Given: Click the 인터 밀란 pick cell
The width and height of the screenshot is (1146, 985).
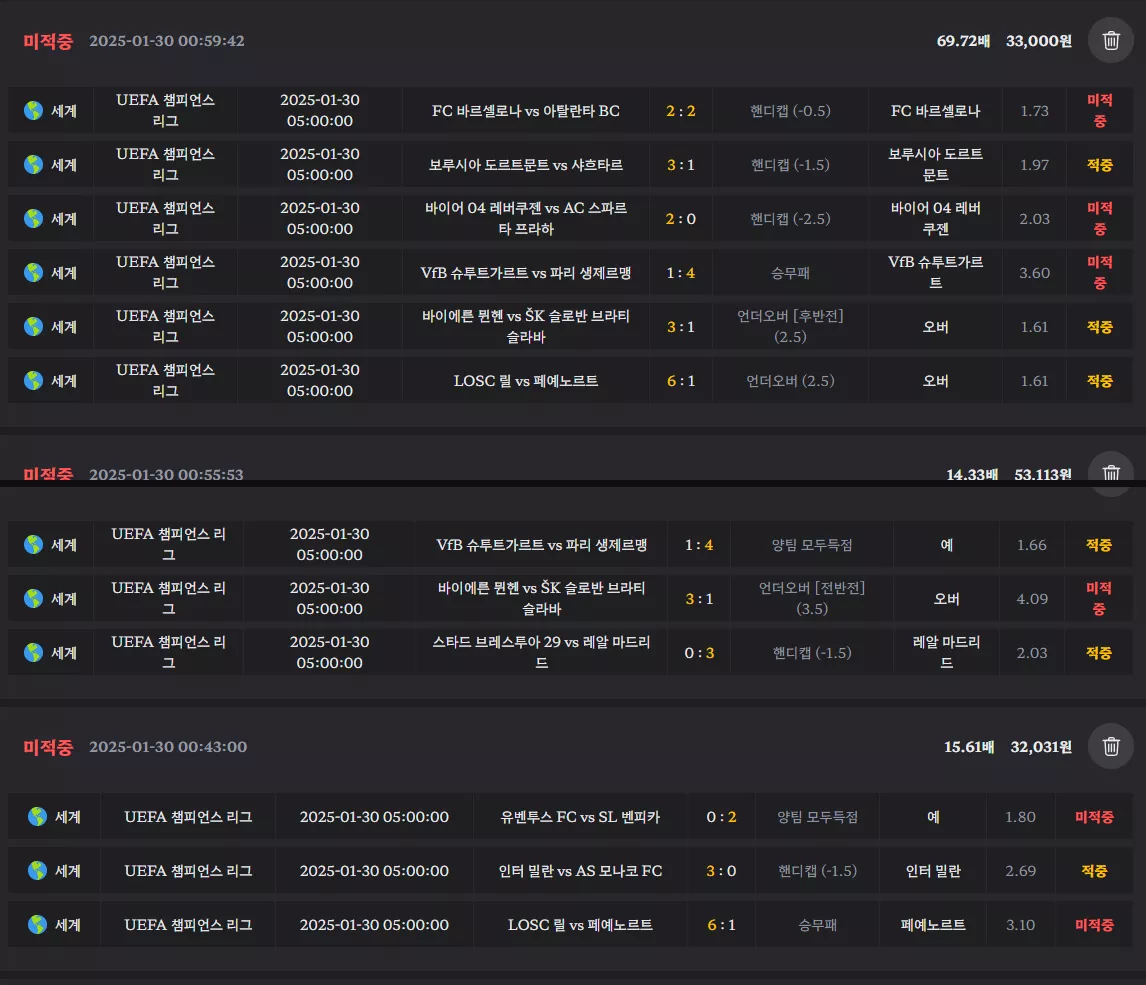Looking at the screenshot, I should 933,871.
